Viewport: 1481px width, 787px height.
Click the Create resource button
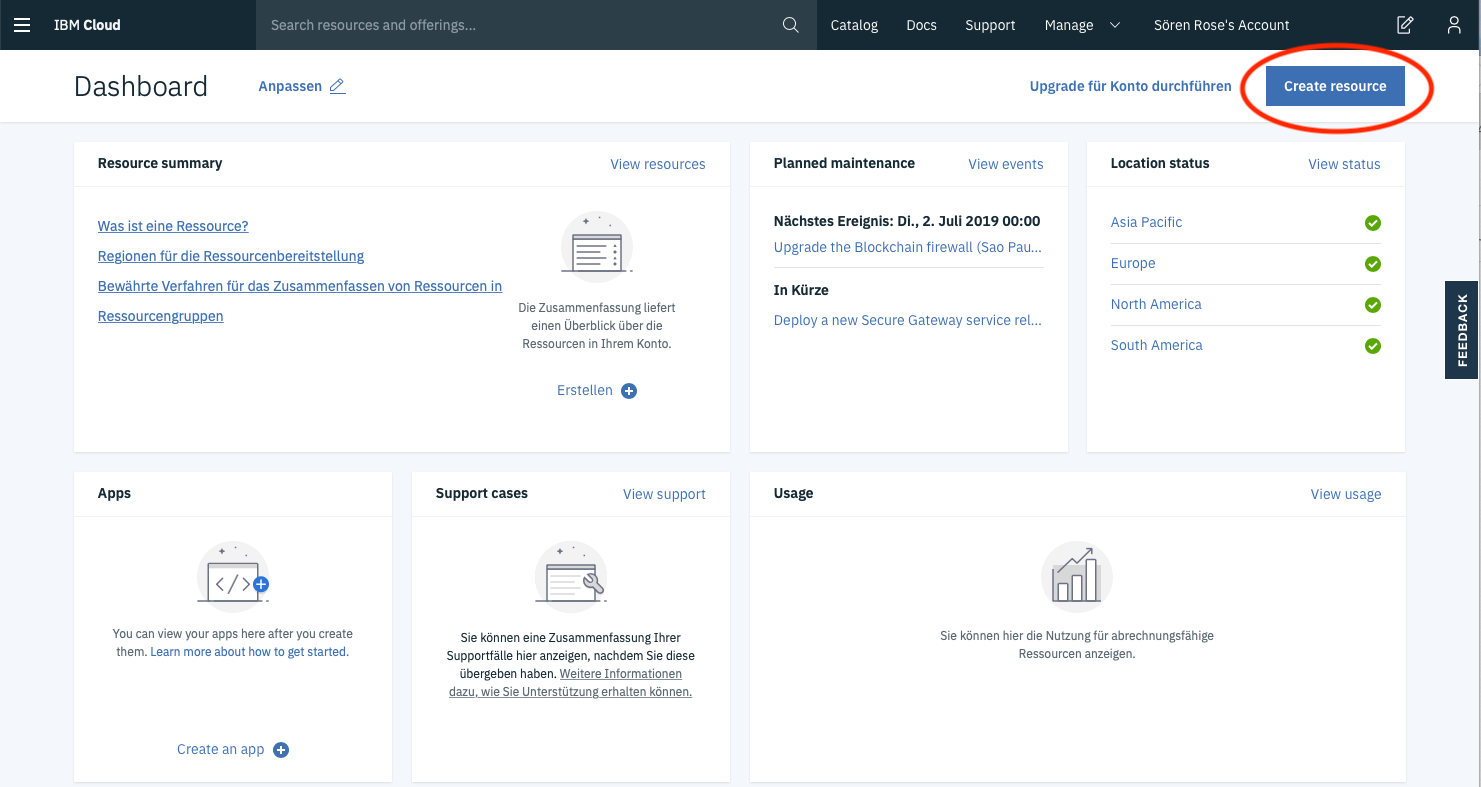click(1335, 86)
